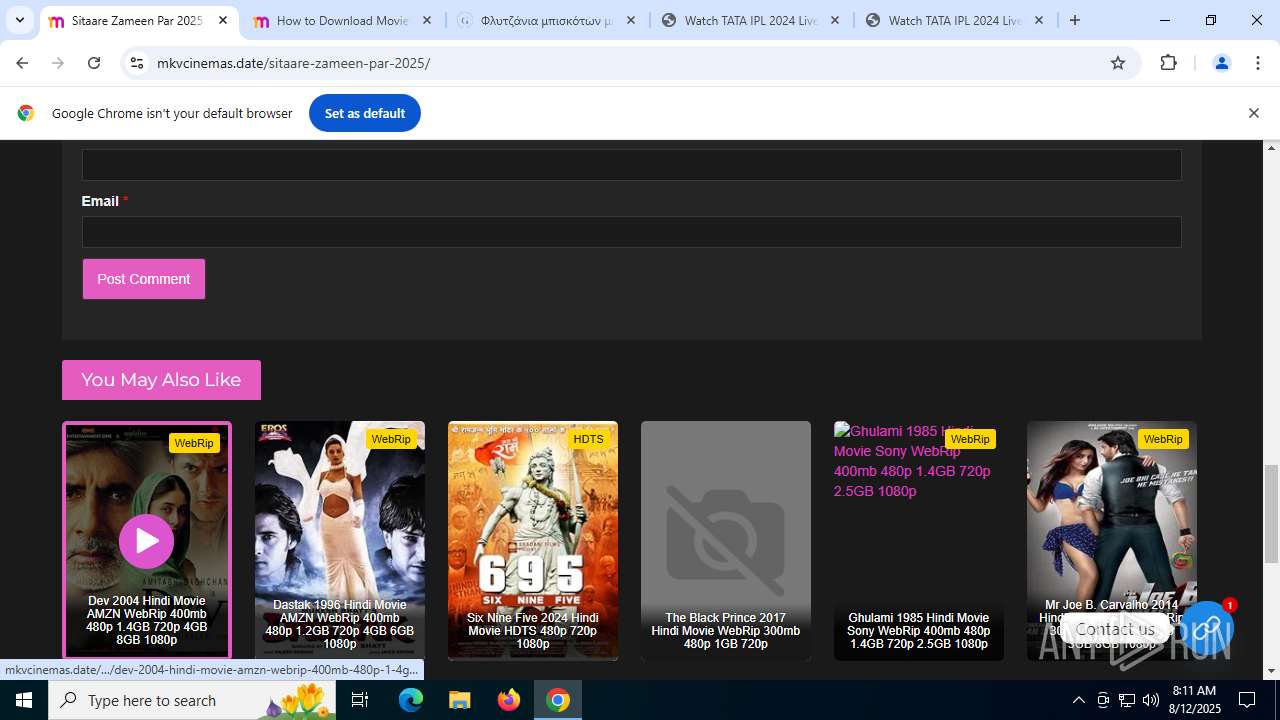Click the Chrome taskbar icon
1280x720 pixels.
tap(557, 700)
